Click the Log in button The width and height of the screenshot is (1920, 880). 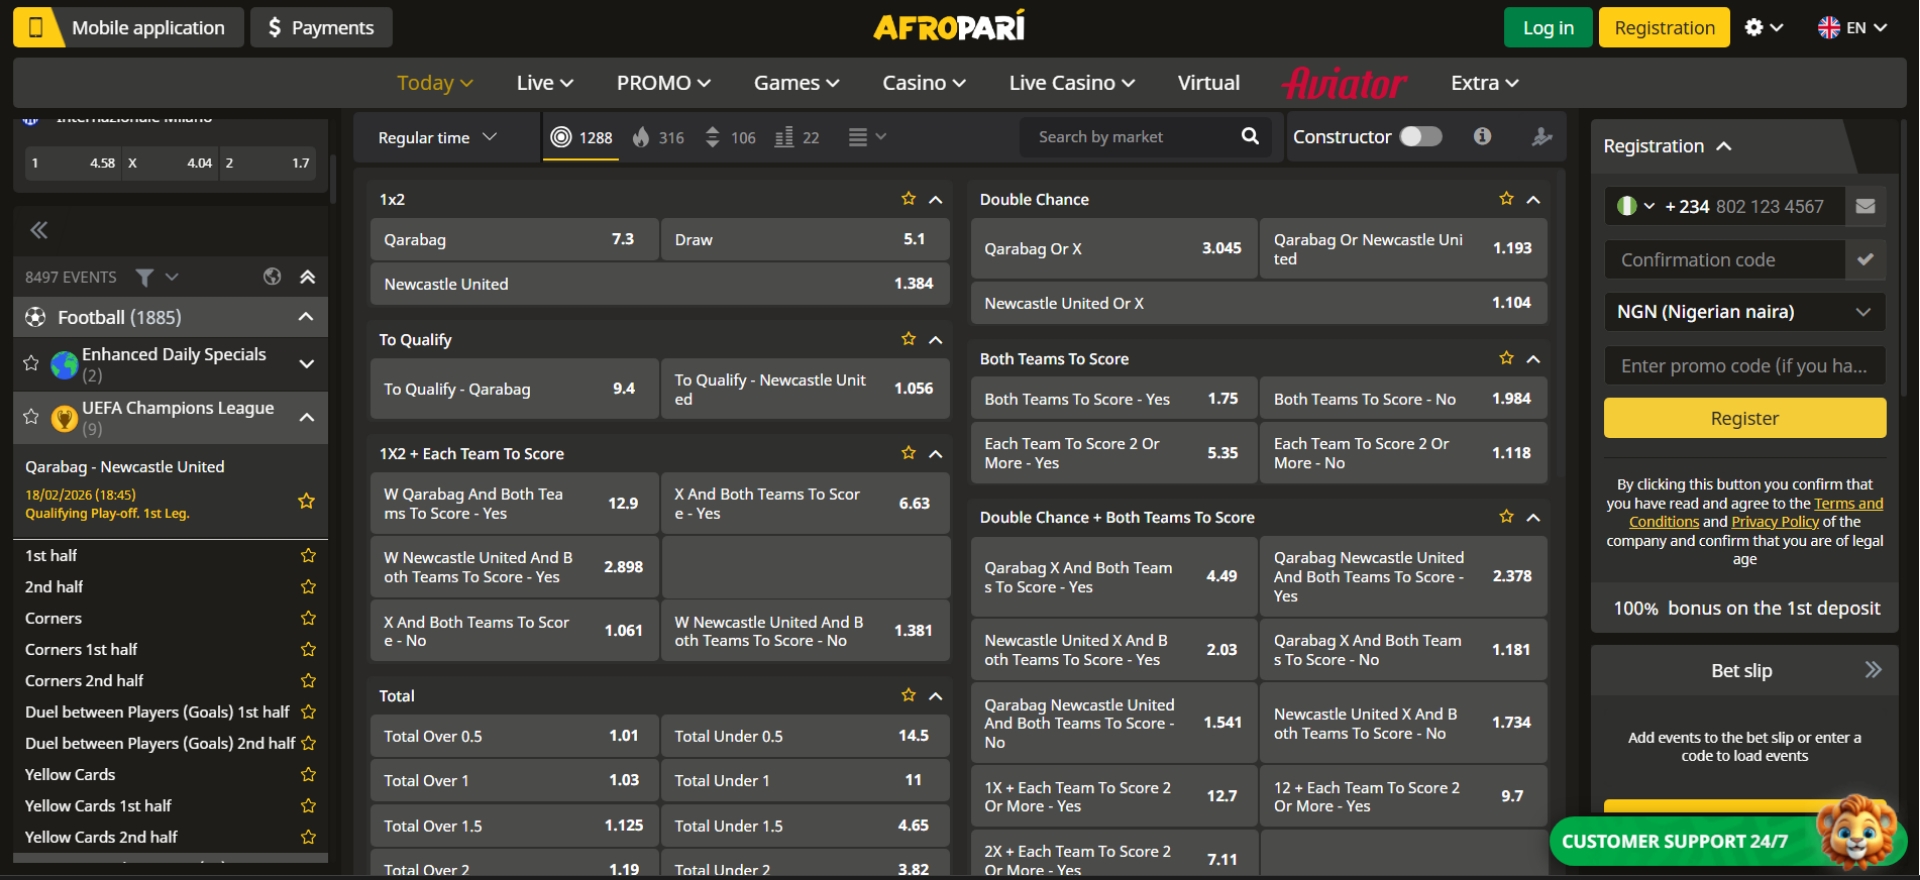coord(1548,28)
